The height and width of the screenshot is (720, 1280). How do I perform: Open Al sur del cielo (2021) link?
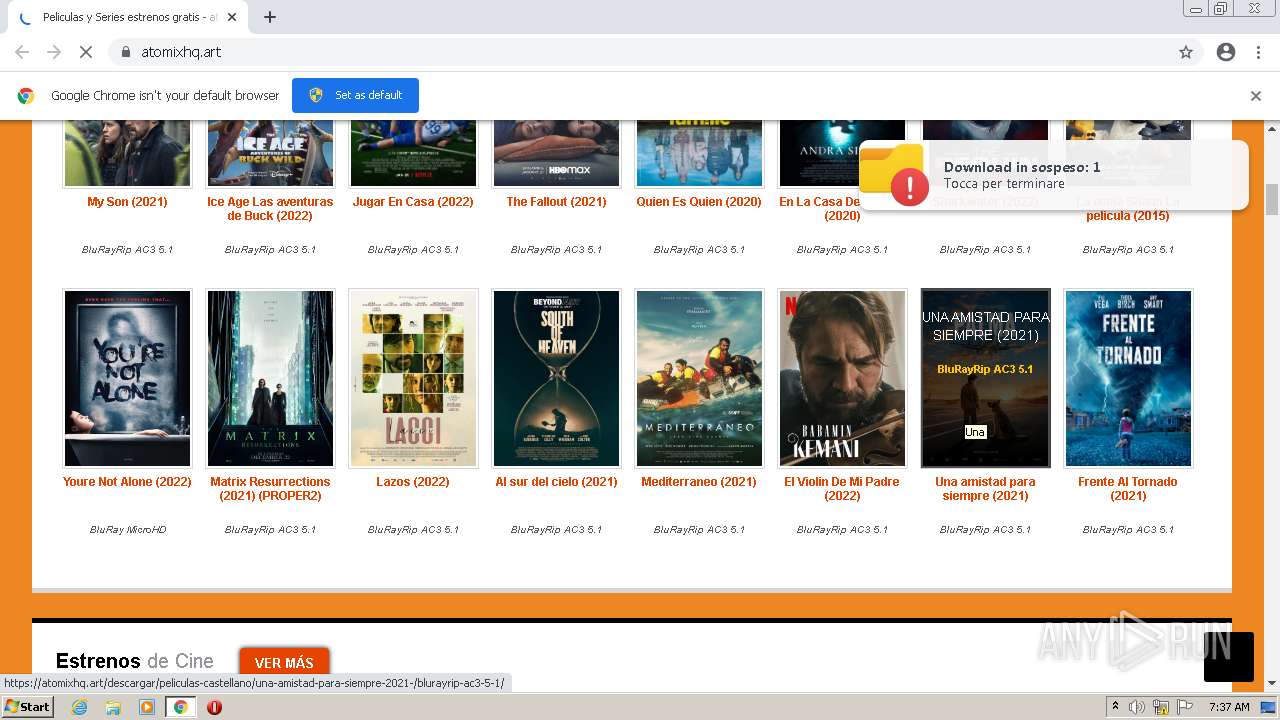[556, 482]
